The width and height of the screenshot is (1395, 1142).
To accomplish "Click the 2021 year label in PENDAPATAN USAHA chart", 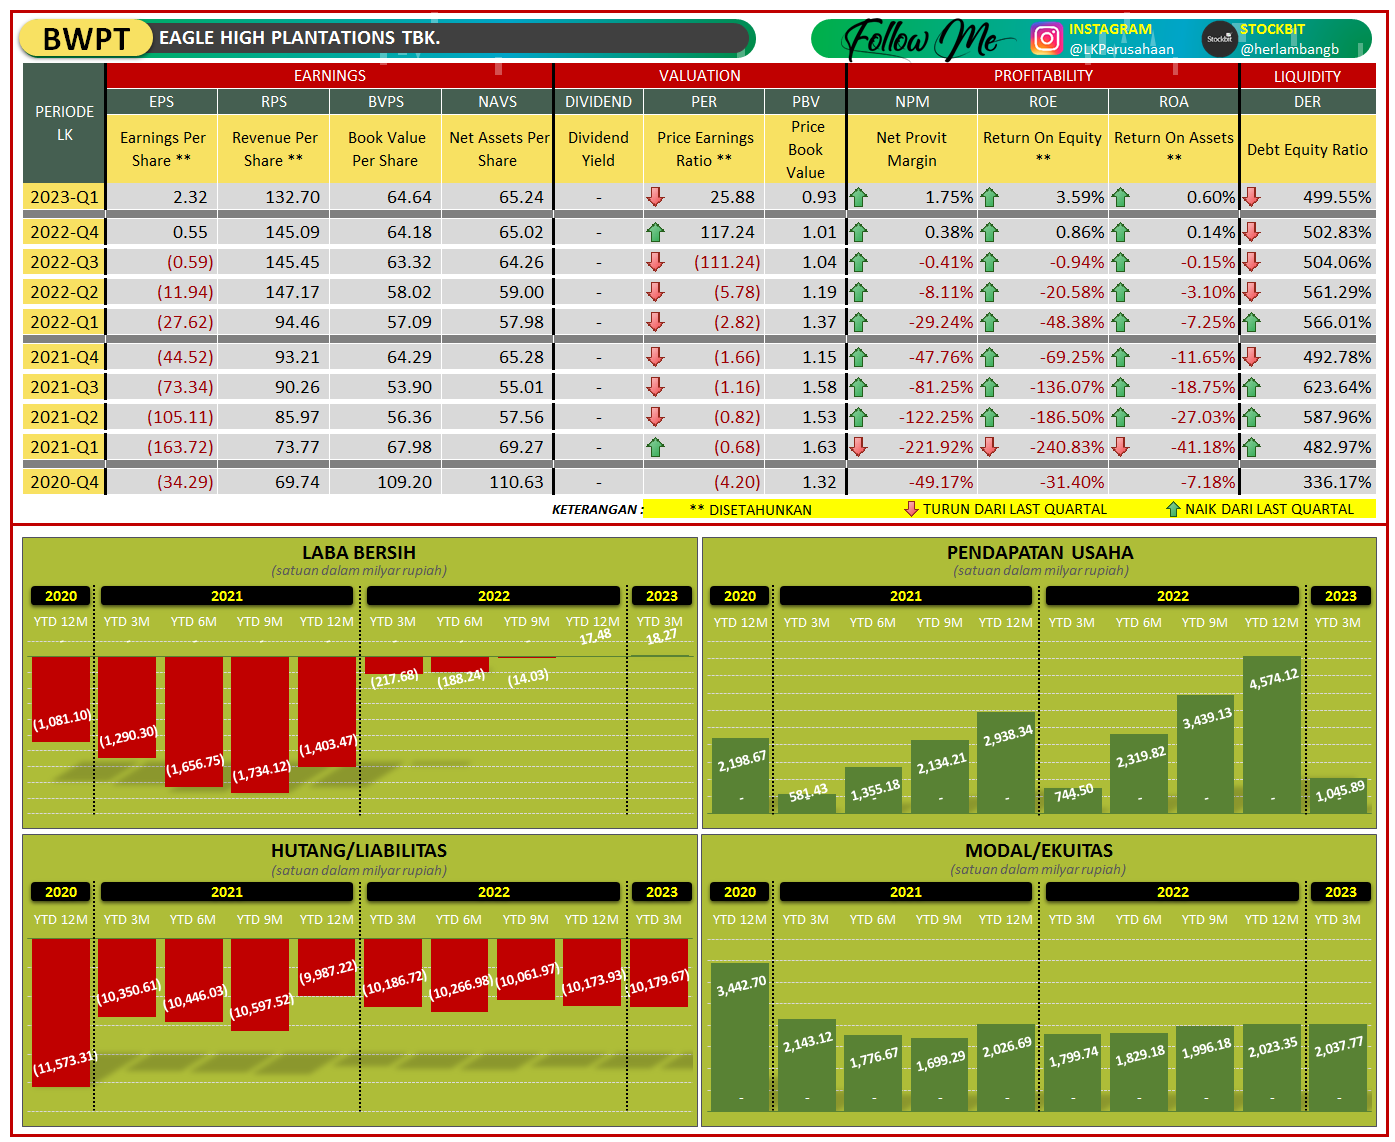I will pyautogui.click(x=906, y=596).
